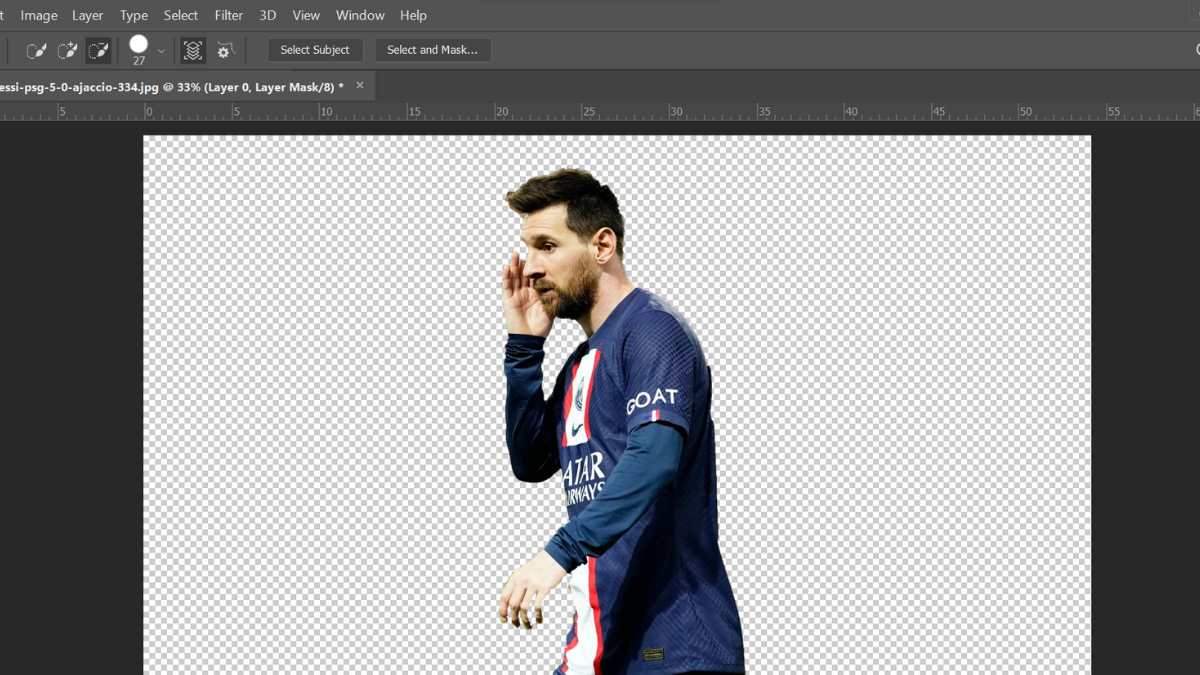Expand the brush options dropdown arrow
The image size is (1200, 675).
[x=161, y=51]
